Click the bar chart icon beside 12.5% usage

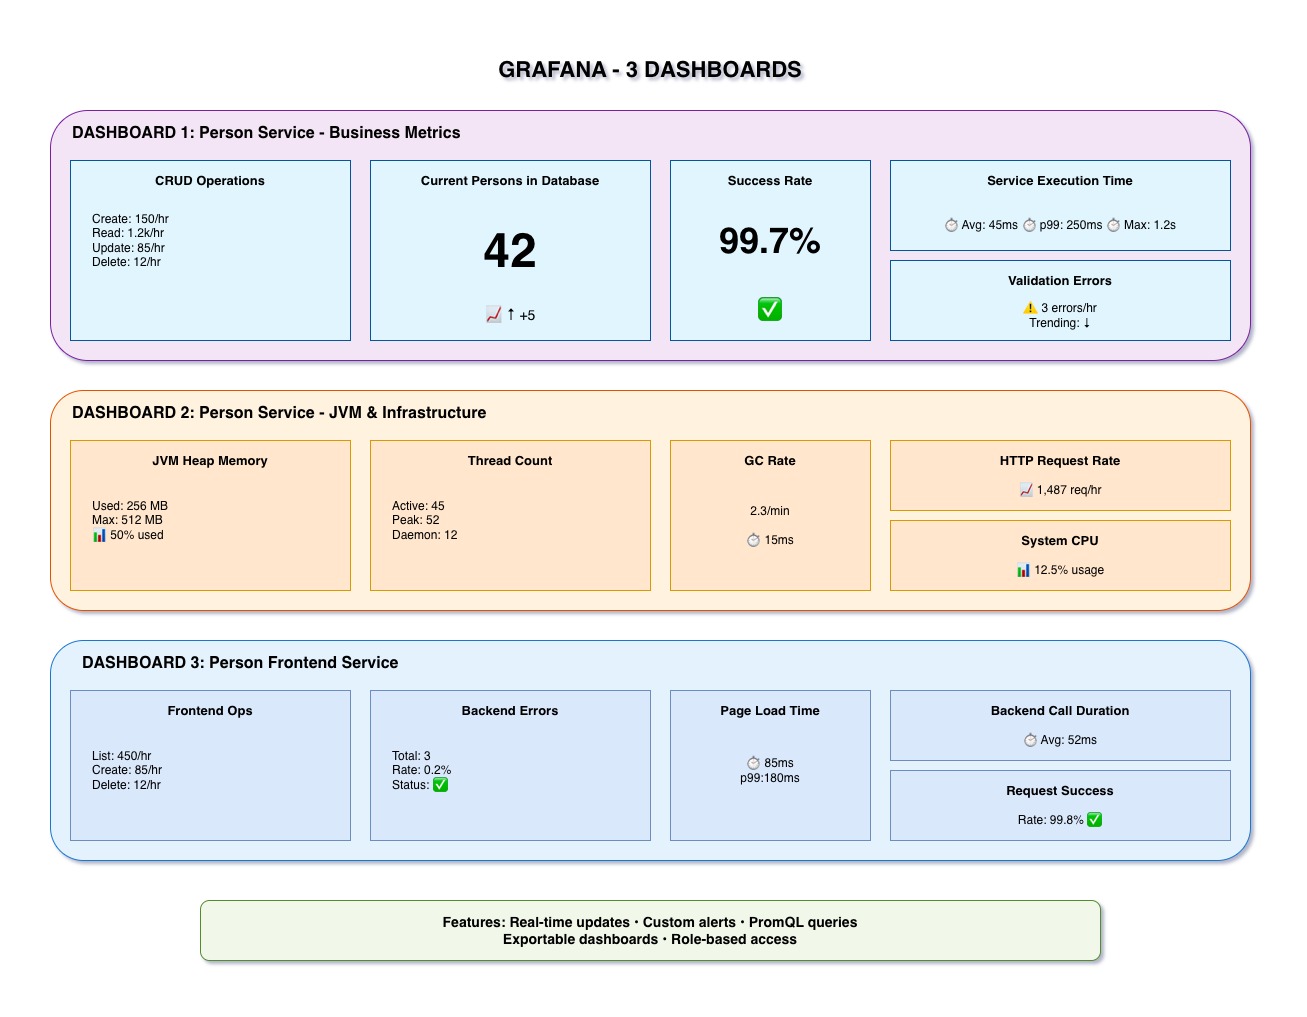[1023, 570]
